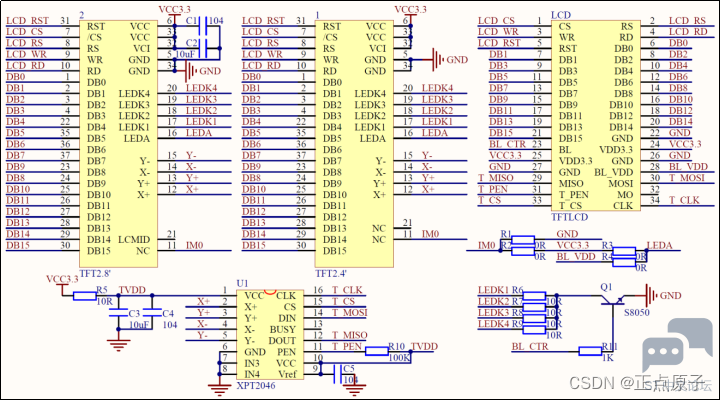Click the Q1 designator text
The height and width of the screenshot is (401, 721).
(x=607, y=287)
